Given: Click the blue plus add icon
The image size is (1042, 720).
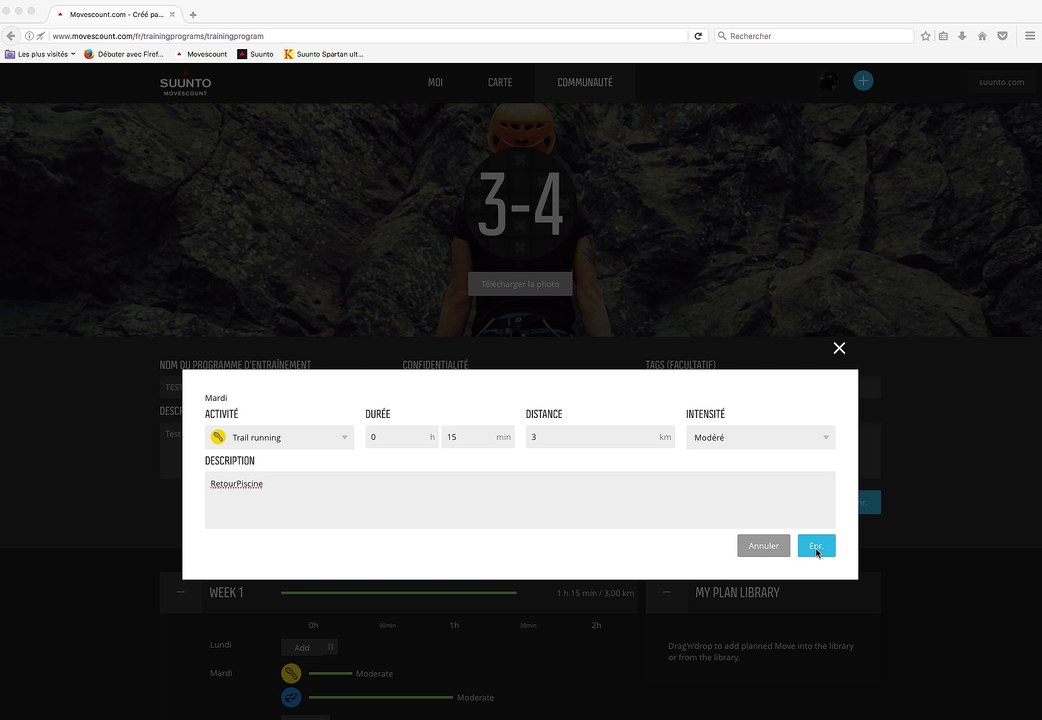Looking at the screenshot, I should pos(863,81).
